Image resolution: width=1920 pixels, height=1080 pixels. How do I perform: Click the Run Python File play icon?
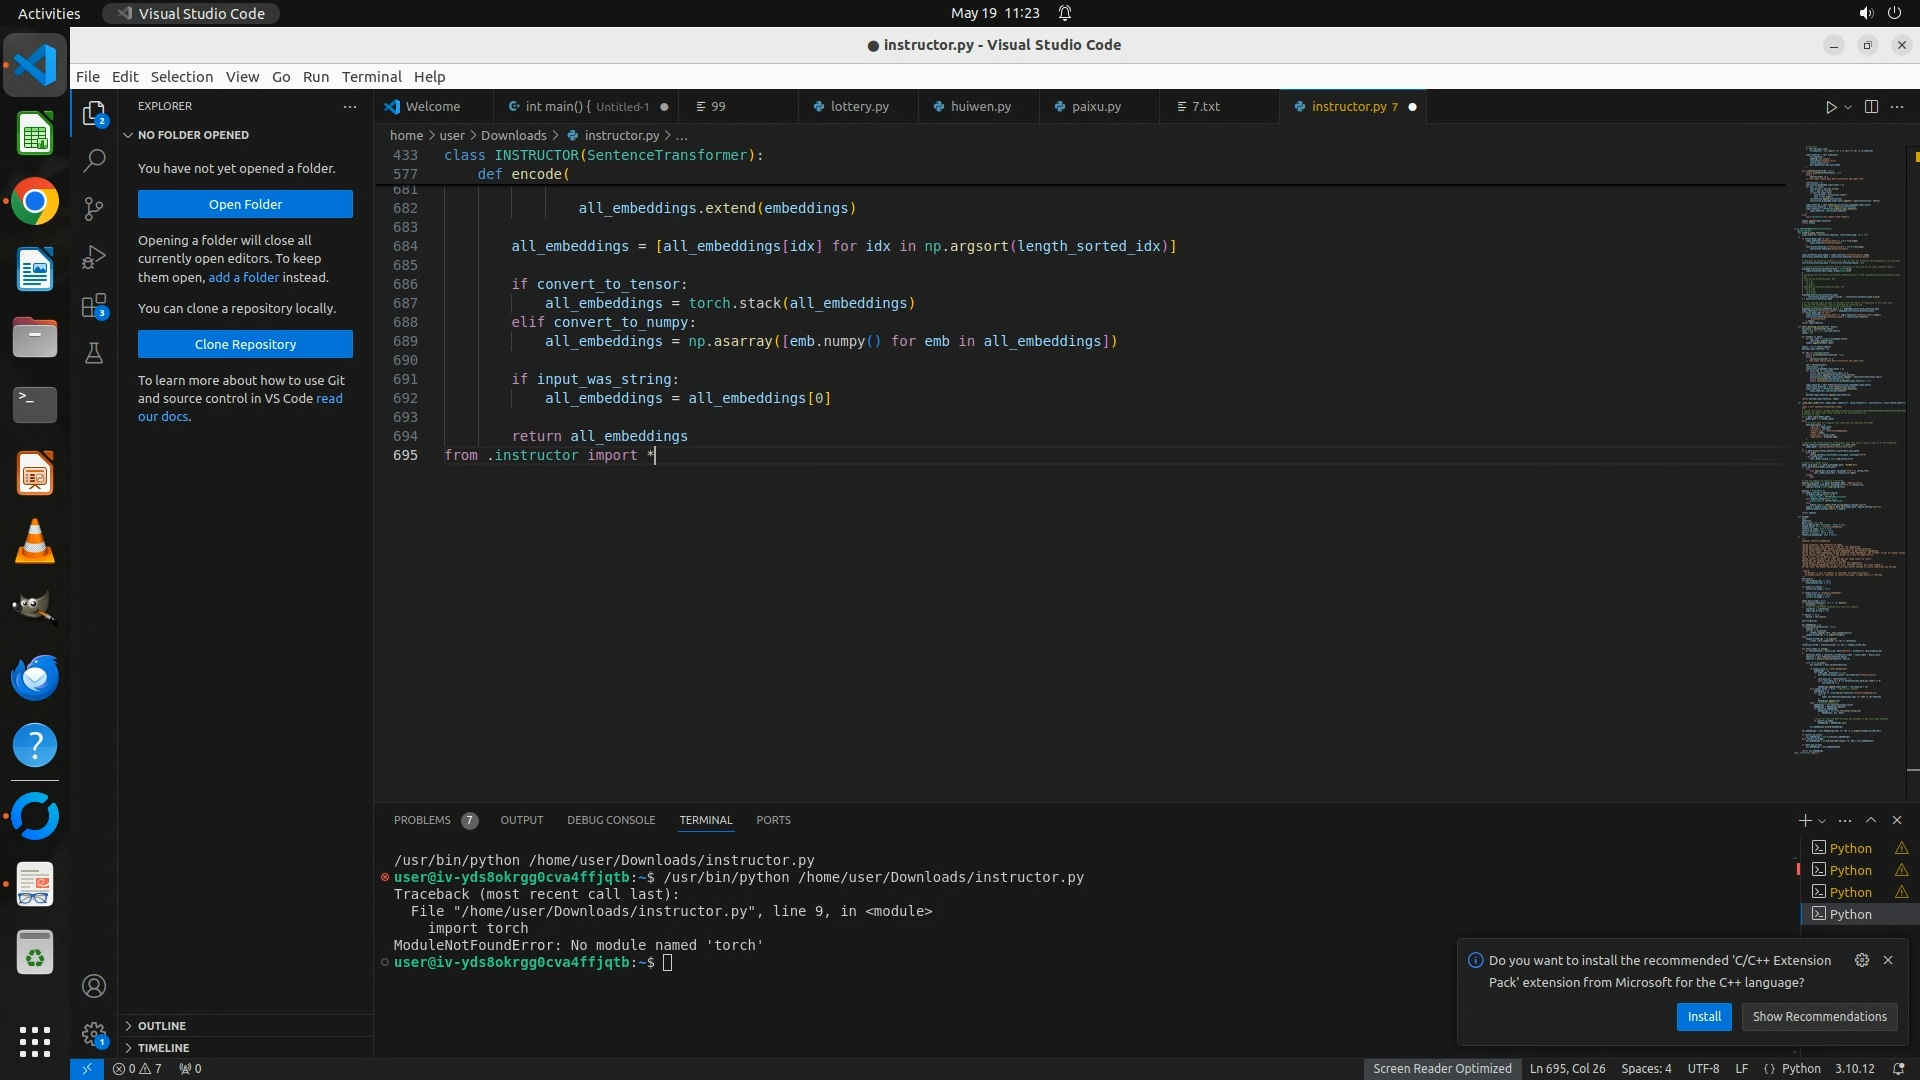(1830, 107)
